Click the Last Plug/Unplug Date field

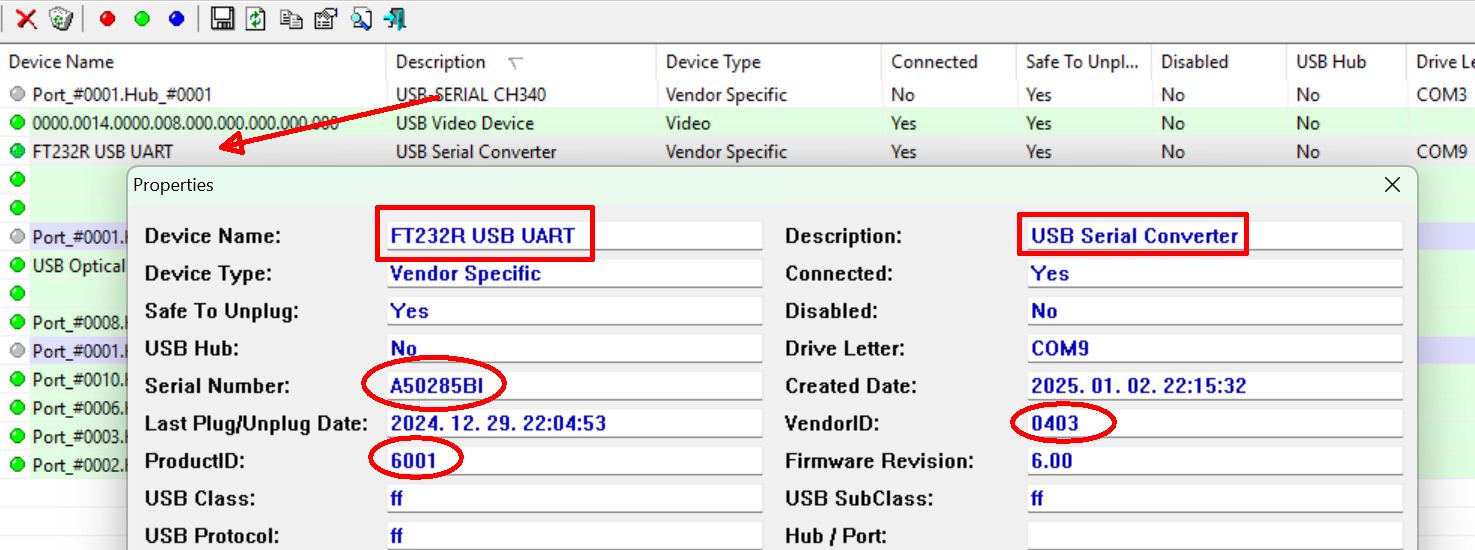click(574, 424)
